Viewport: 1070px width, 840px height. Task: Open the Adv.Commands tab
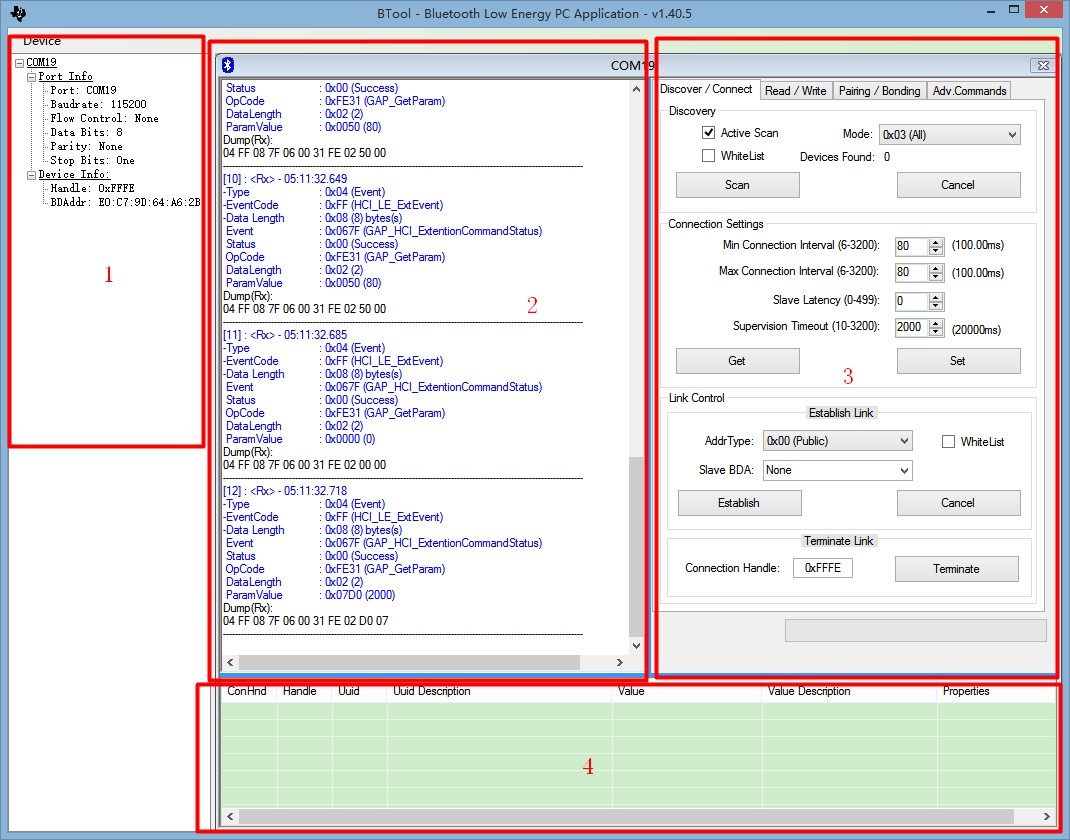pos(969,91)
